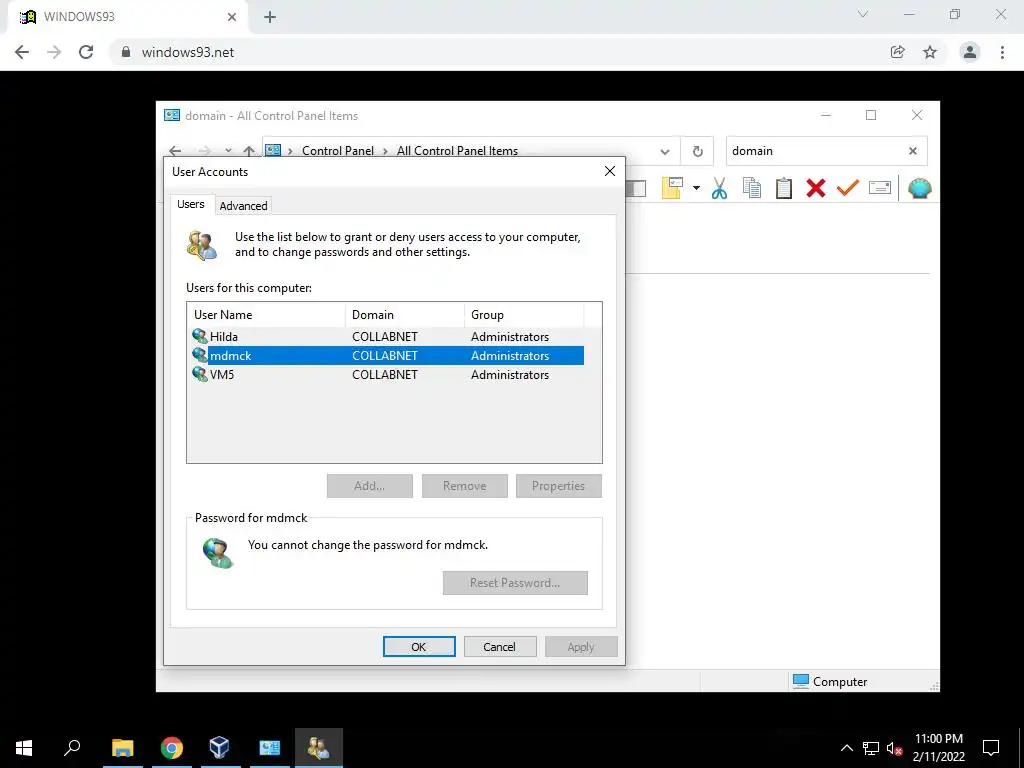Open VirtualBox from the taskbar
The width and height of the screenshot is (1024, 768).
pyautogui.click(x=219, y=748)
